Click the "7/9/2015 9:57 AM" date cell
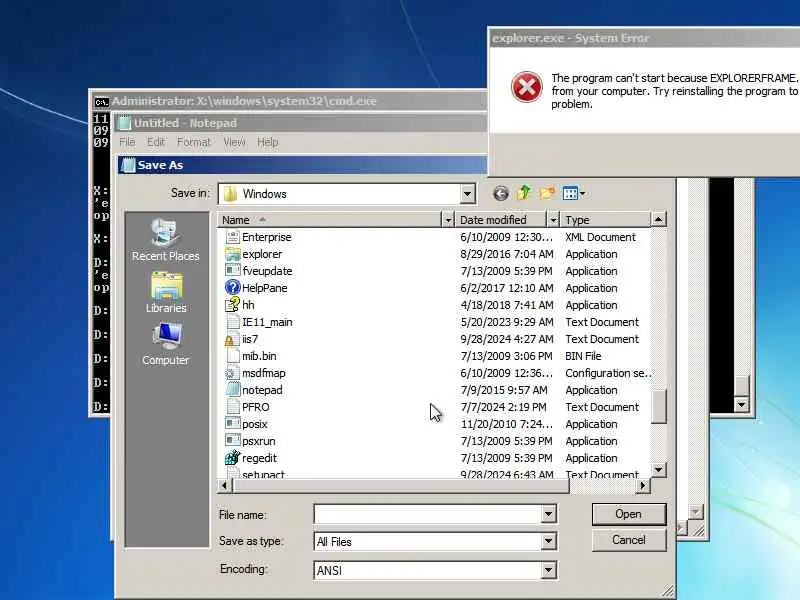 (x=504, y=390)
